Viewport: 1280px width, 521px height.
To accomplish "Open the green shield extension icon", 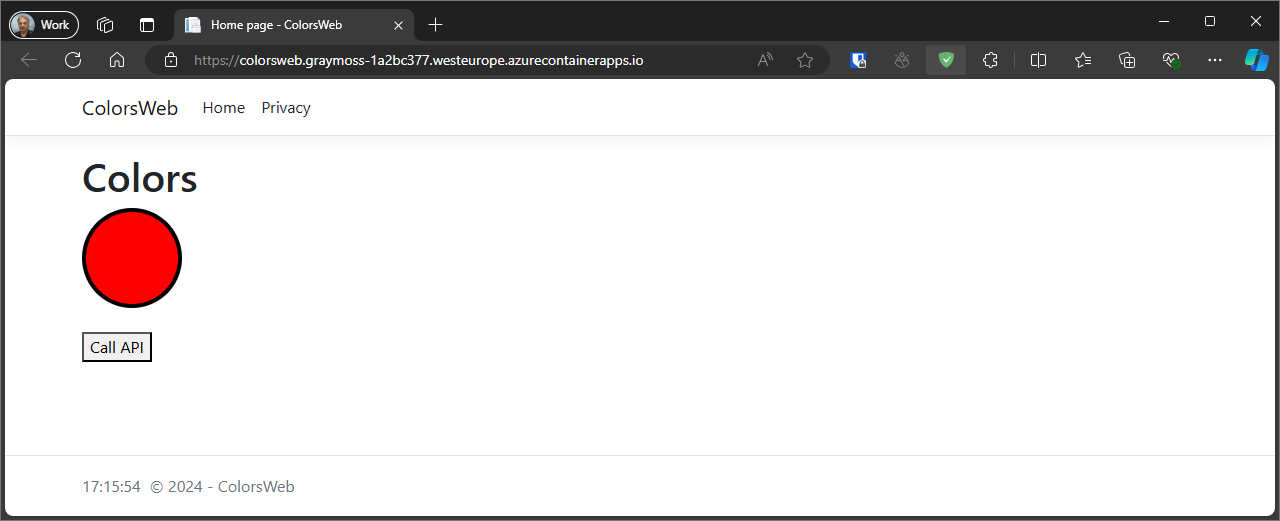I will pos(946,60).
